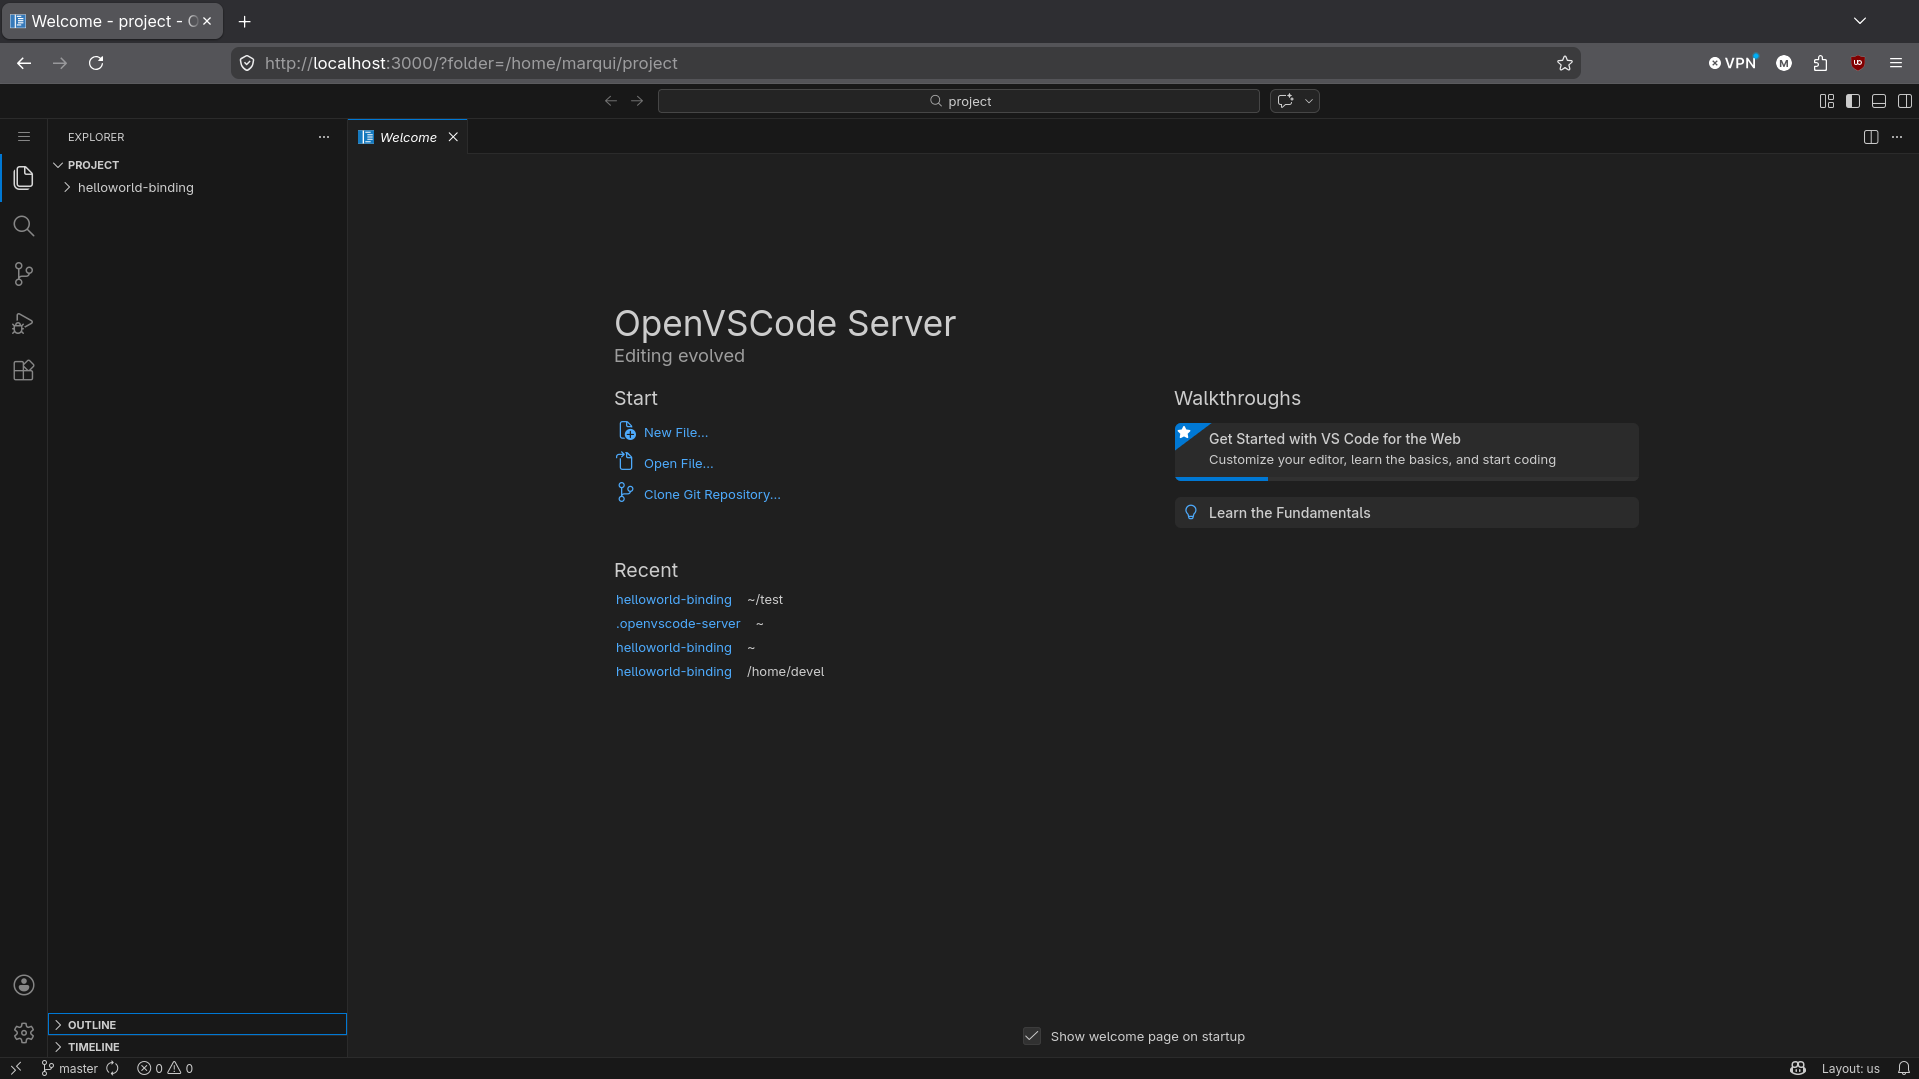Viewport: 1919px width, 1079px height.
Task: Open the Extensions view icon
Action: [24, 371]
